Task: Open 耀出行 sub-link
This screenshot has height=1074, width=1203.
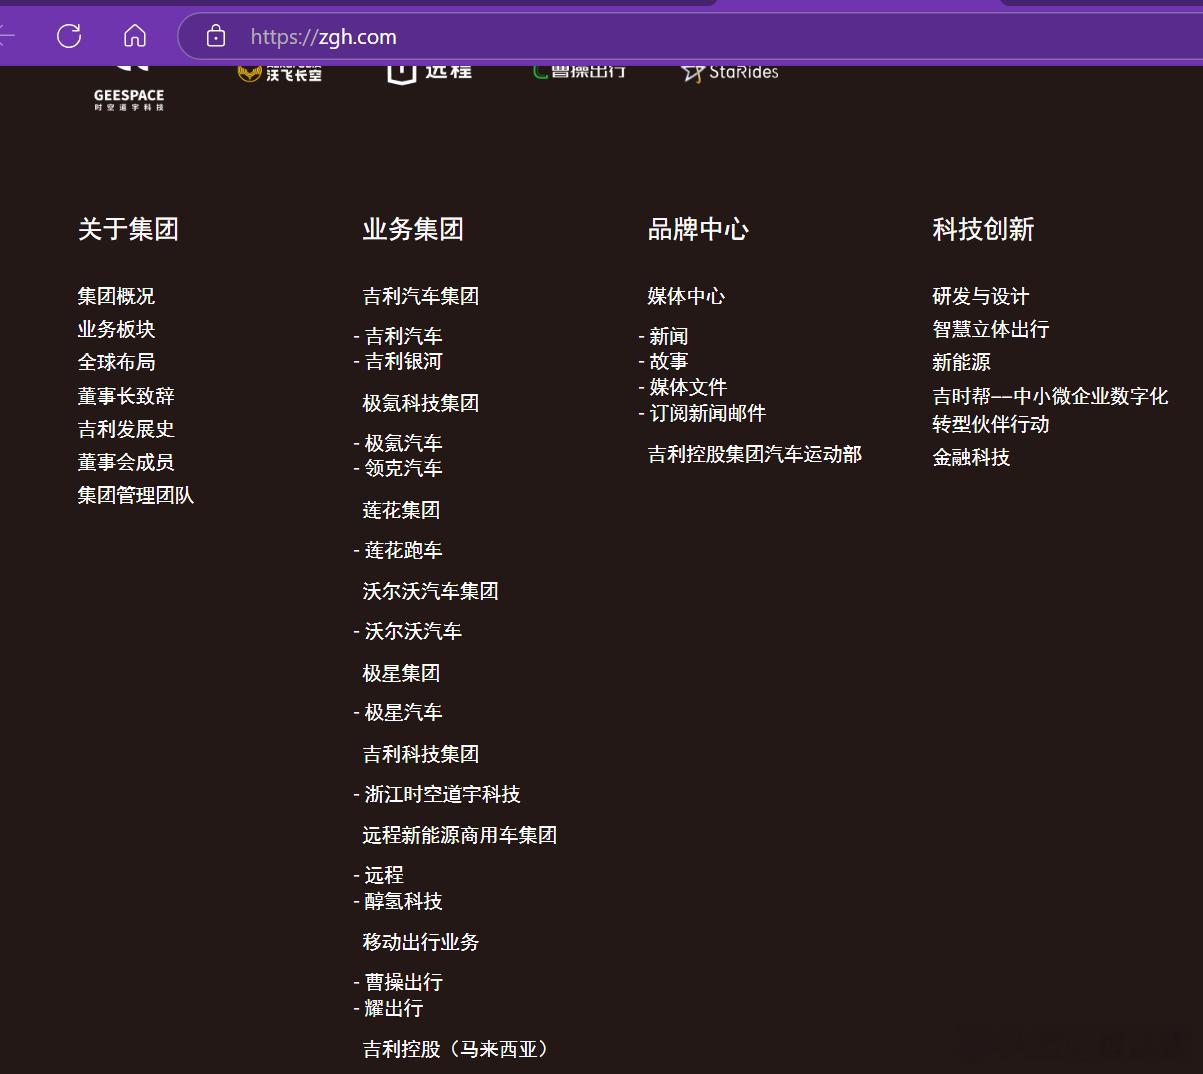Action: [394, 1008]
